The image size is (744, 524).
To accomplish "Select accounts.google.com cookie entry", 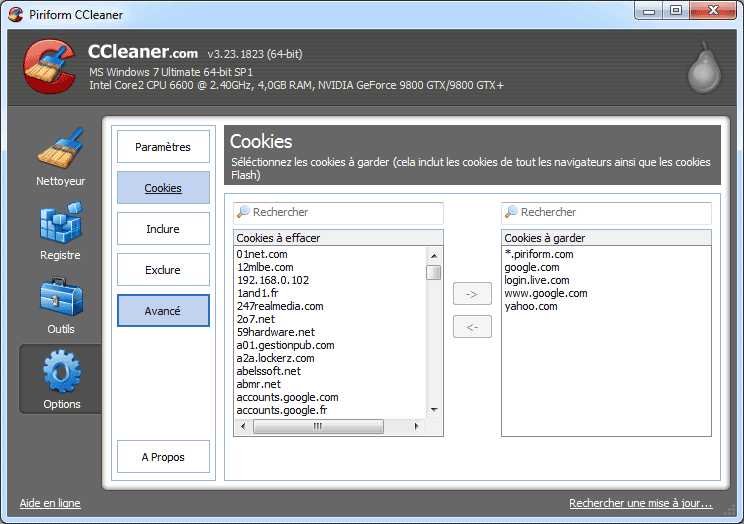I will [287, 397].
